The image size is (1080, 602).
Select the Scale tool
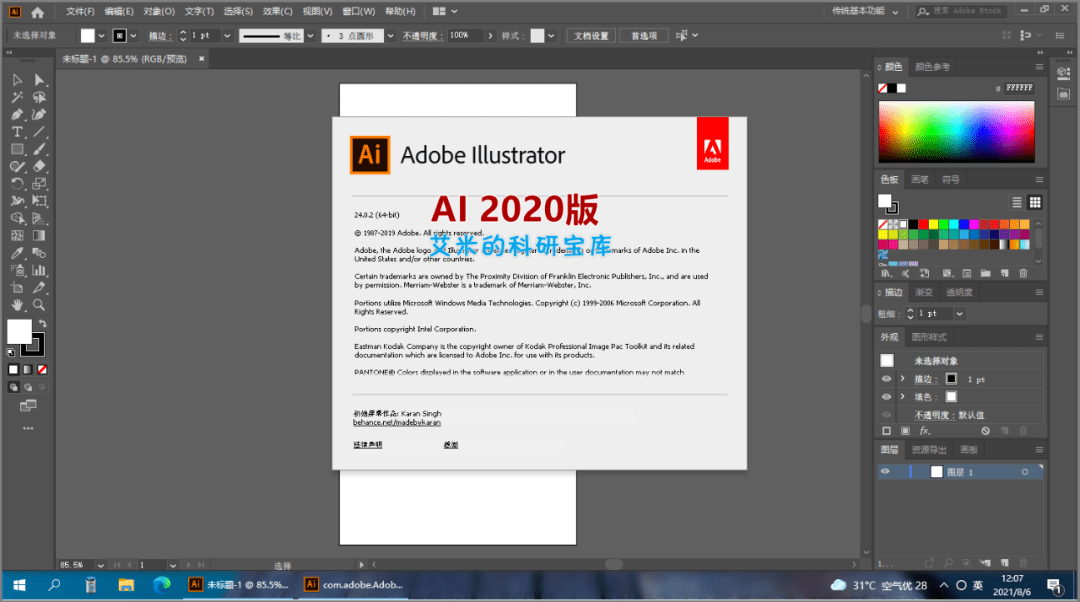39,183
